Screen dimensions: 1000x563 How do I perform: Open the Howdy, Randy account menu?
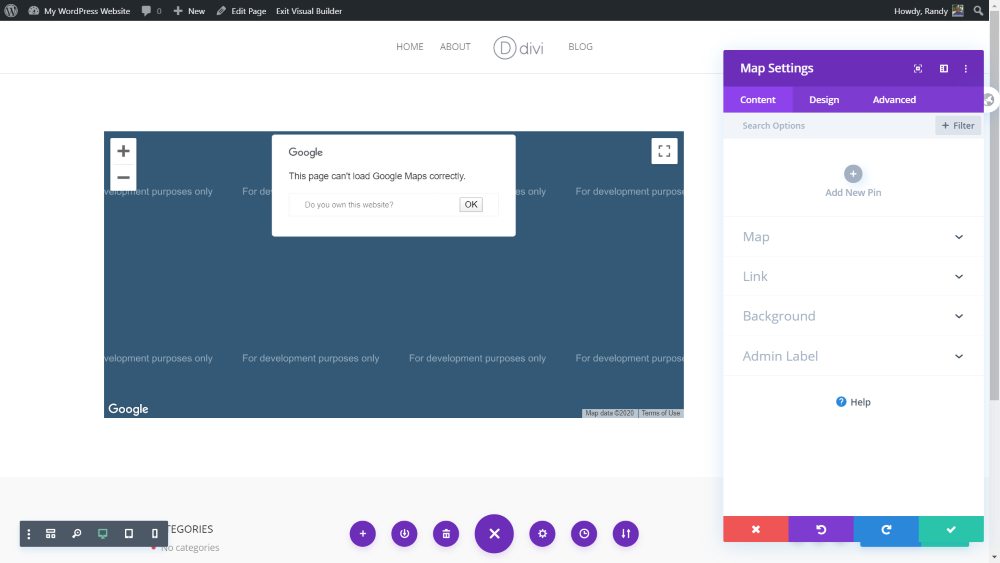[928, 11]
